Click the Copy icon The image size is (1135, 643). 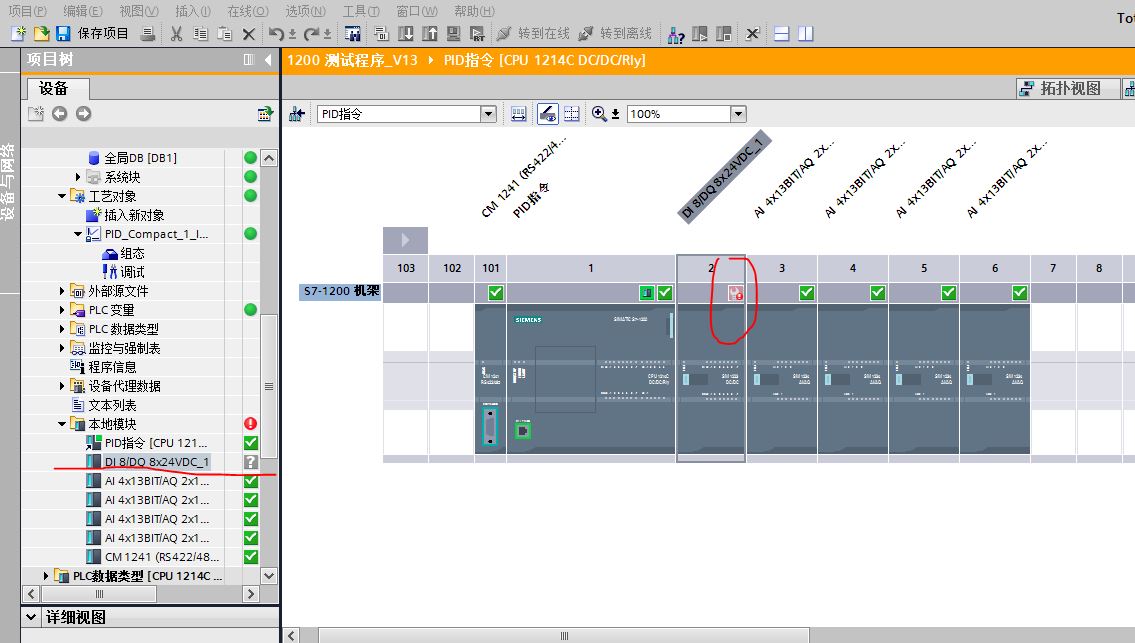pos(201,33)
